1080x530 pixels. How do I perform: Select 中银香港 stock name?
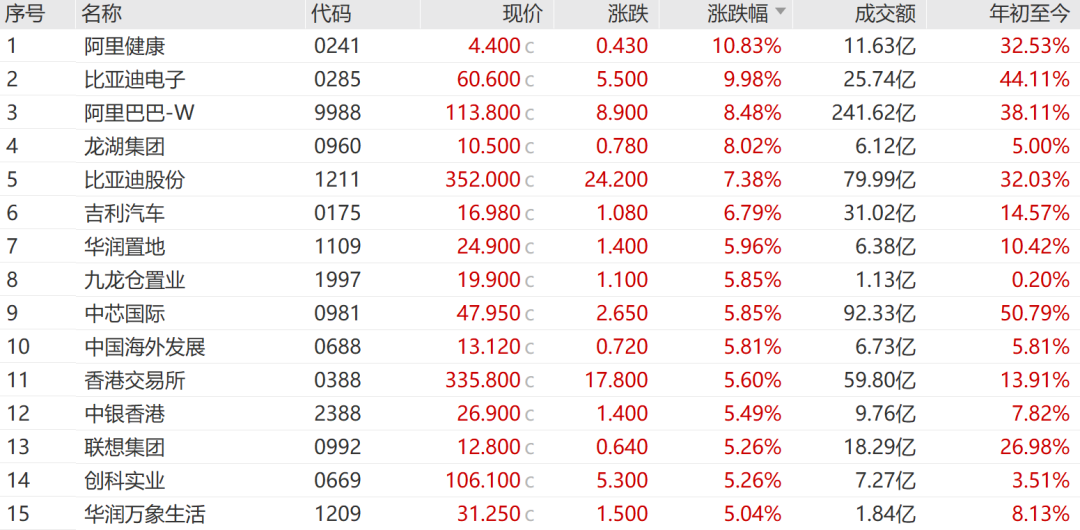[x=124, y=414]
